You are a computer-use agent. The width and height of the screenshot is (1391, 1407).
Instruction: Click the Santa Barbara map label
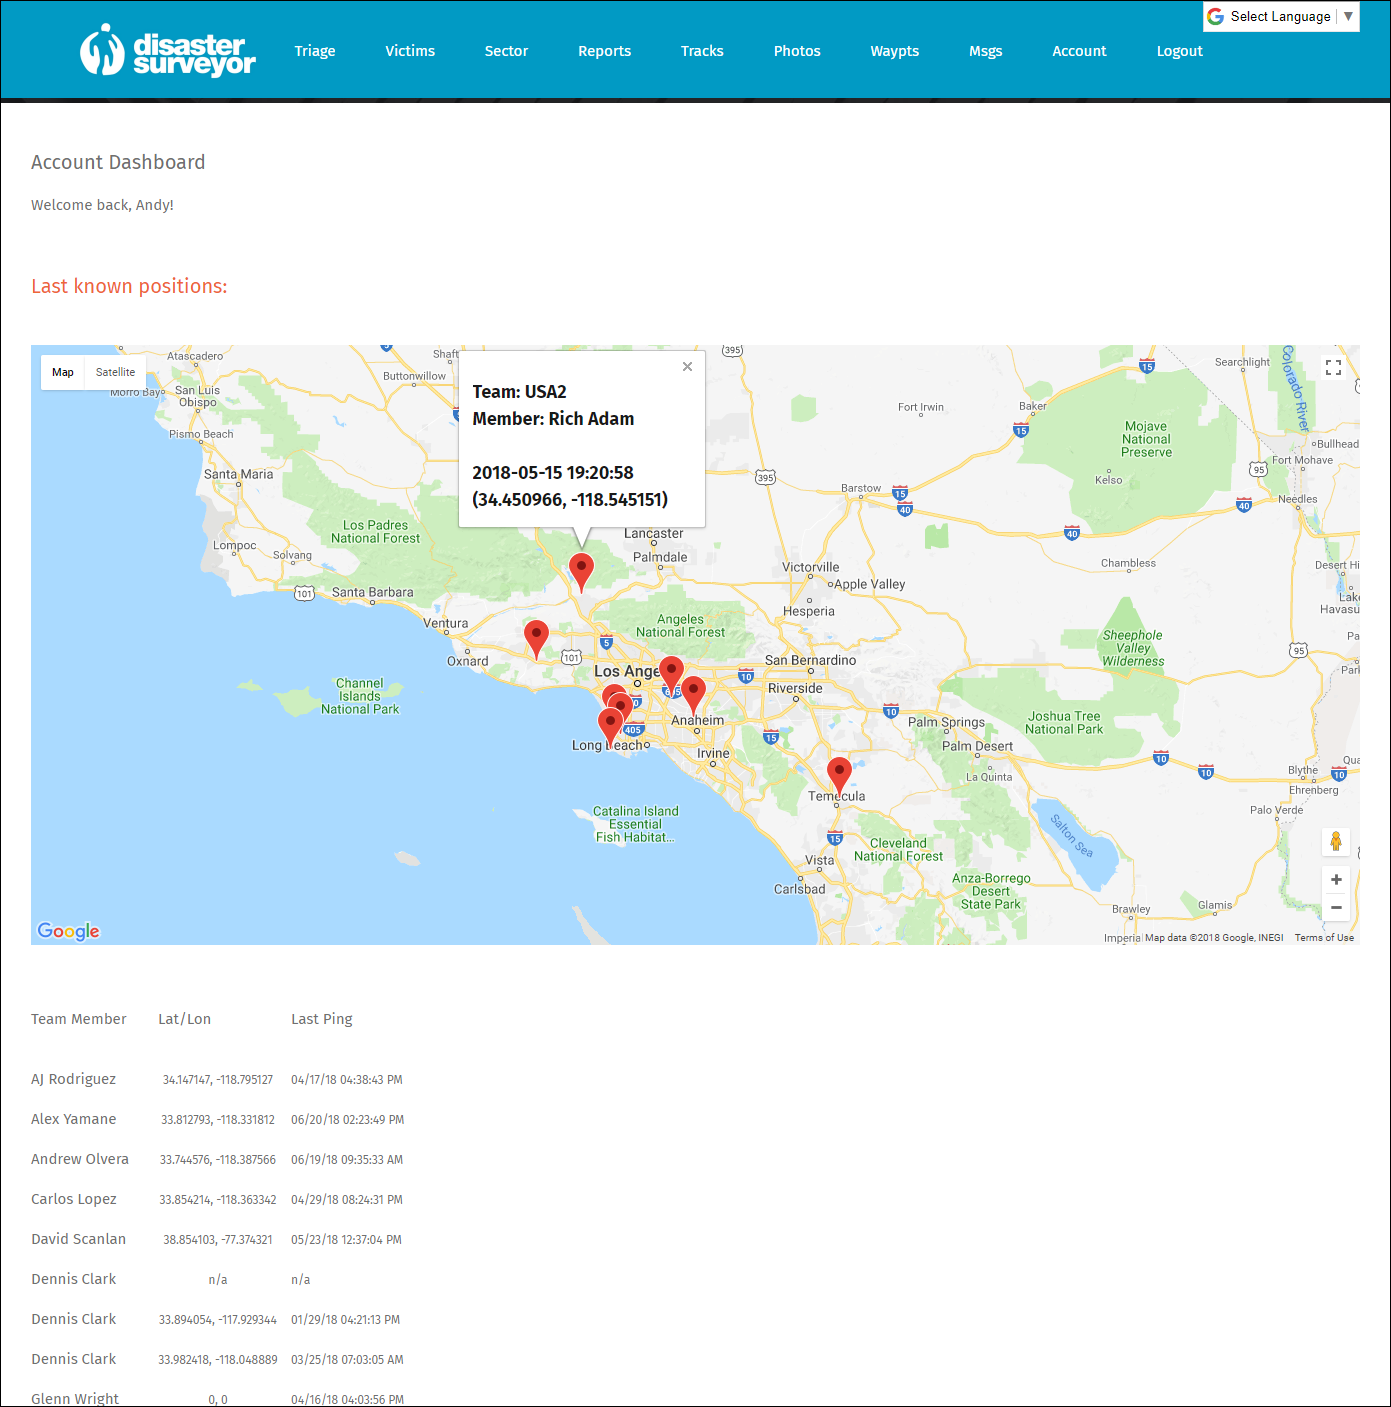click(x=372, y=592)
